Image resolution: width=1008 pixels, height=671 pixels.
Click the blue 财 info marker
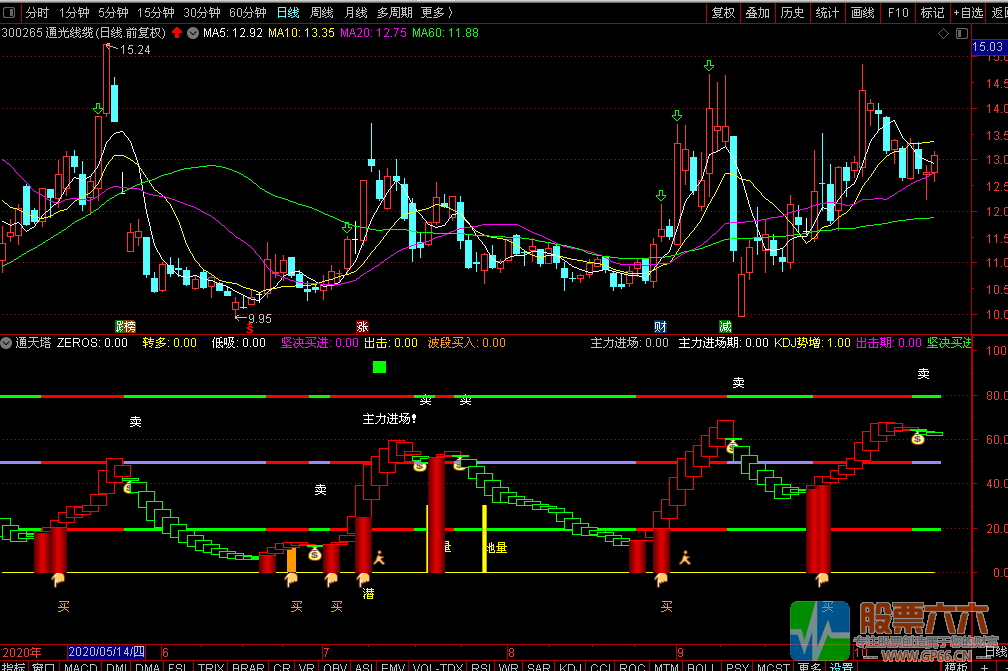[660, 327]
